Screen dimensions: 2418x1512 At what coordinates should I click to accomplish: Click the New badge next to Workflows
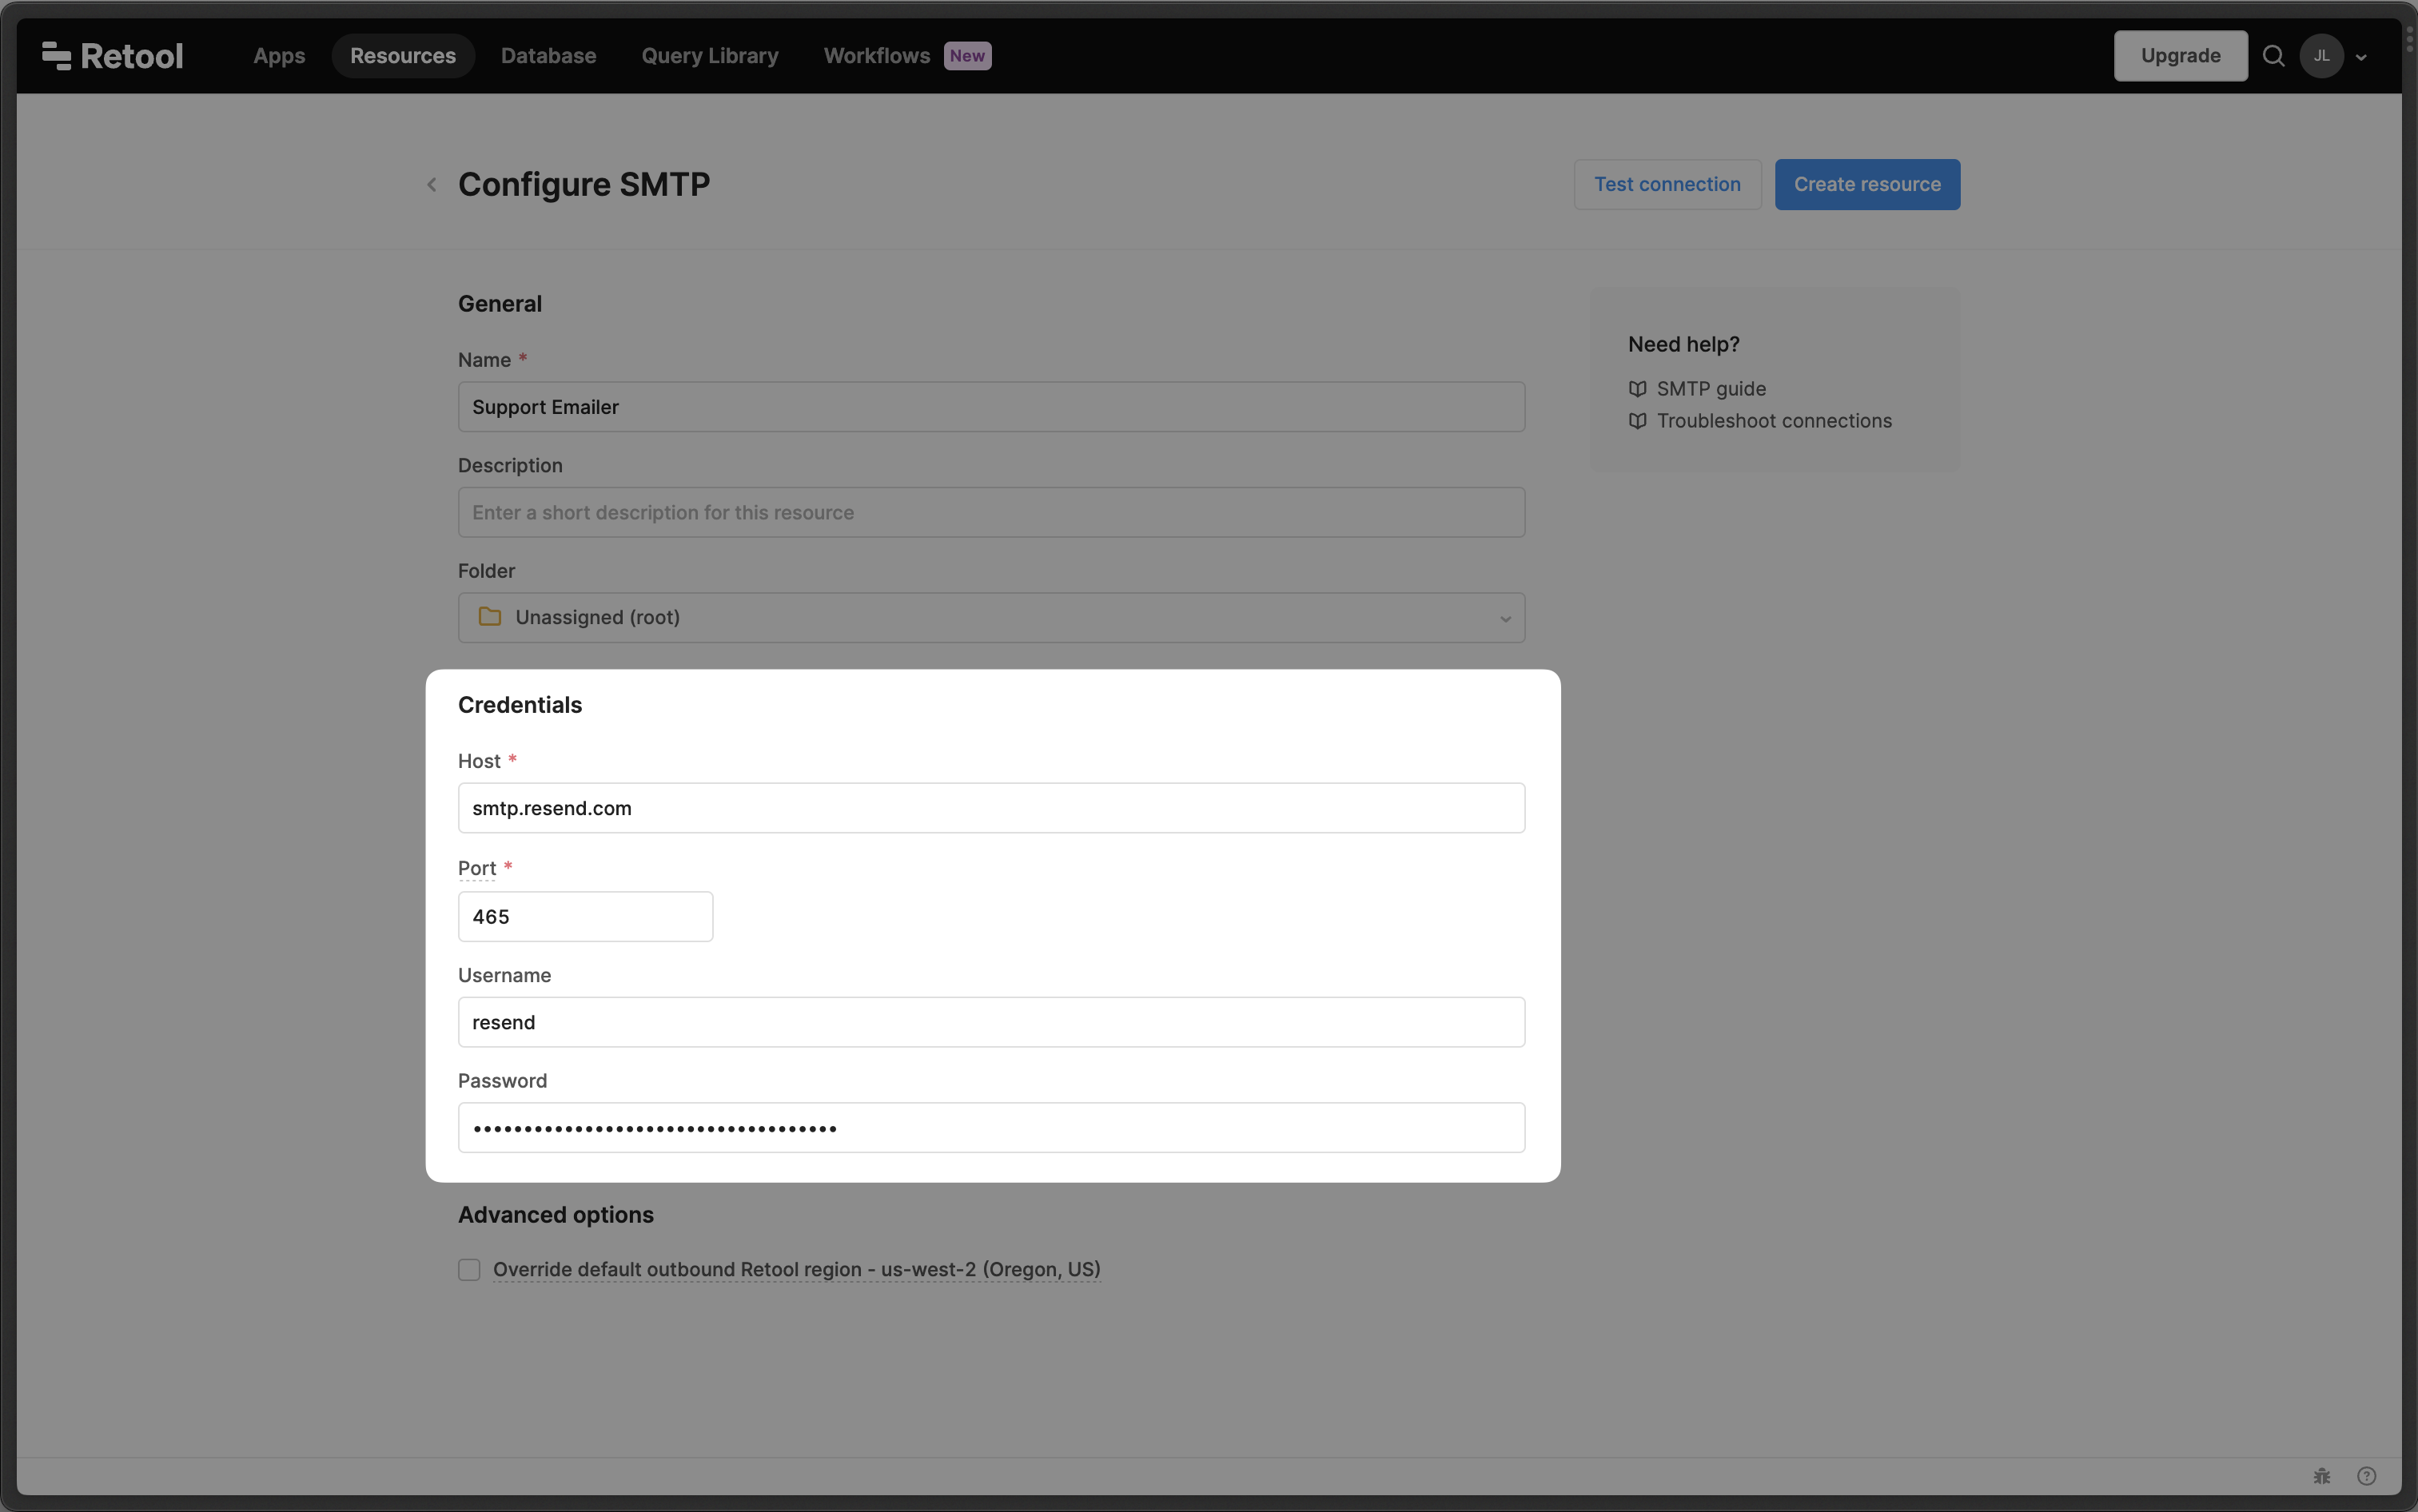click(x=967, y=56)
